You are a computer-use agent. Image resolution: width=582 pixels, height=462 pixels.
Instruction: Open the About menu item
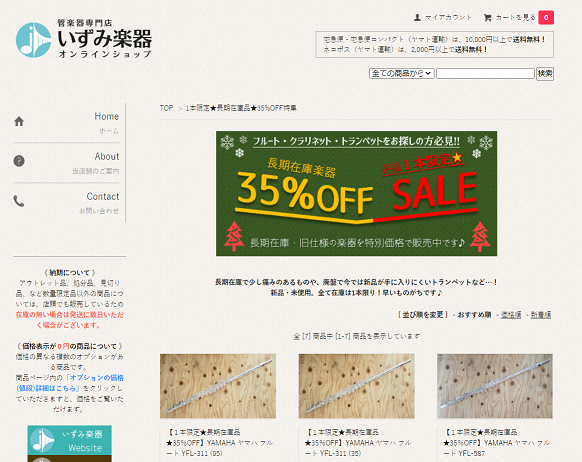pyautogui.click(x=107, y=157)
